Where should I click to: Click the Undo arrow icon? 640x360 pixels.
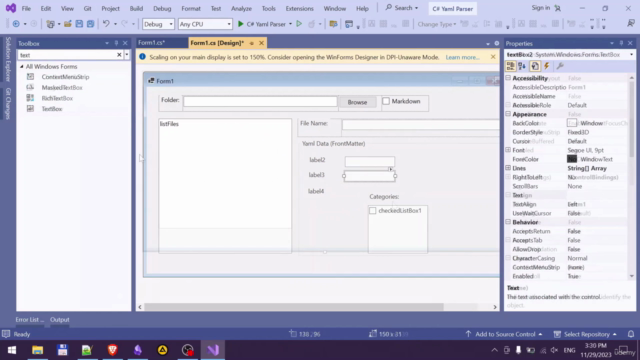(x=106, y=24)
